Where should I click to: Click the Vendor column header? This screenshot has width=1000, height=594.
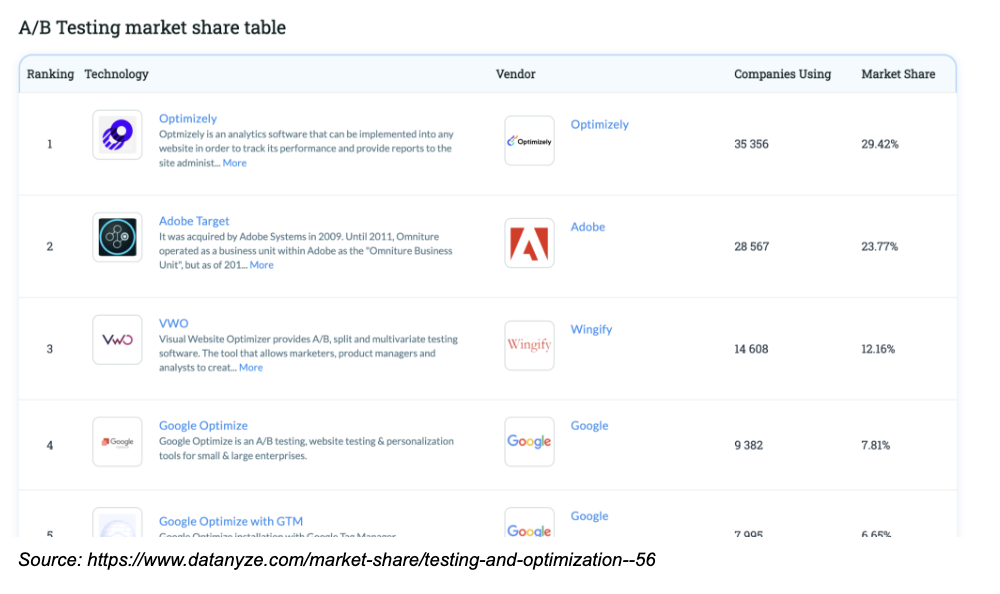point(515,74)
